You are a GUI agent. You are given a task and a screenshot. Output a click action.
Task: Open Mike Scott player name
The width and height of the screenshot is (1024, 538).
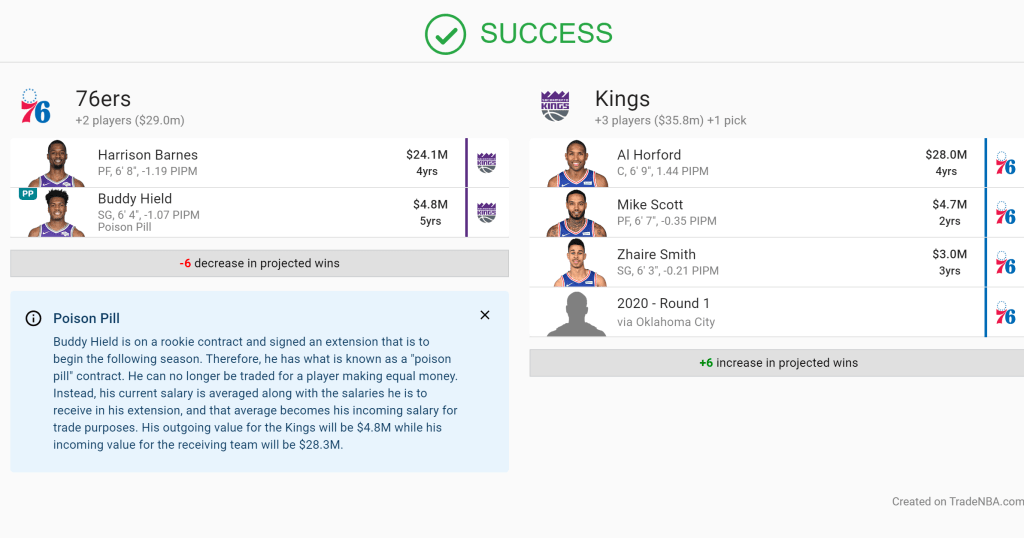tap(650, 205)
